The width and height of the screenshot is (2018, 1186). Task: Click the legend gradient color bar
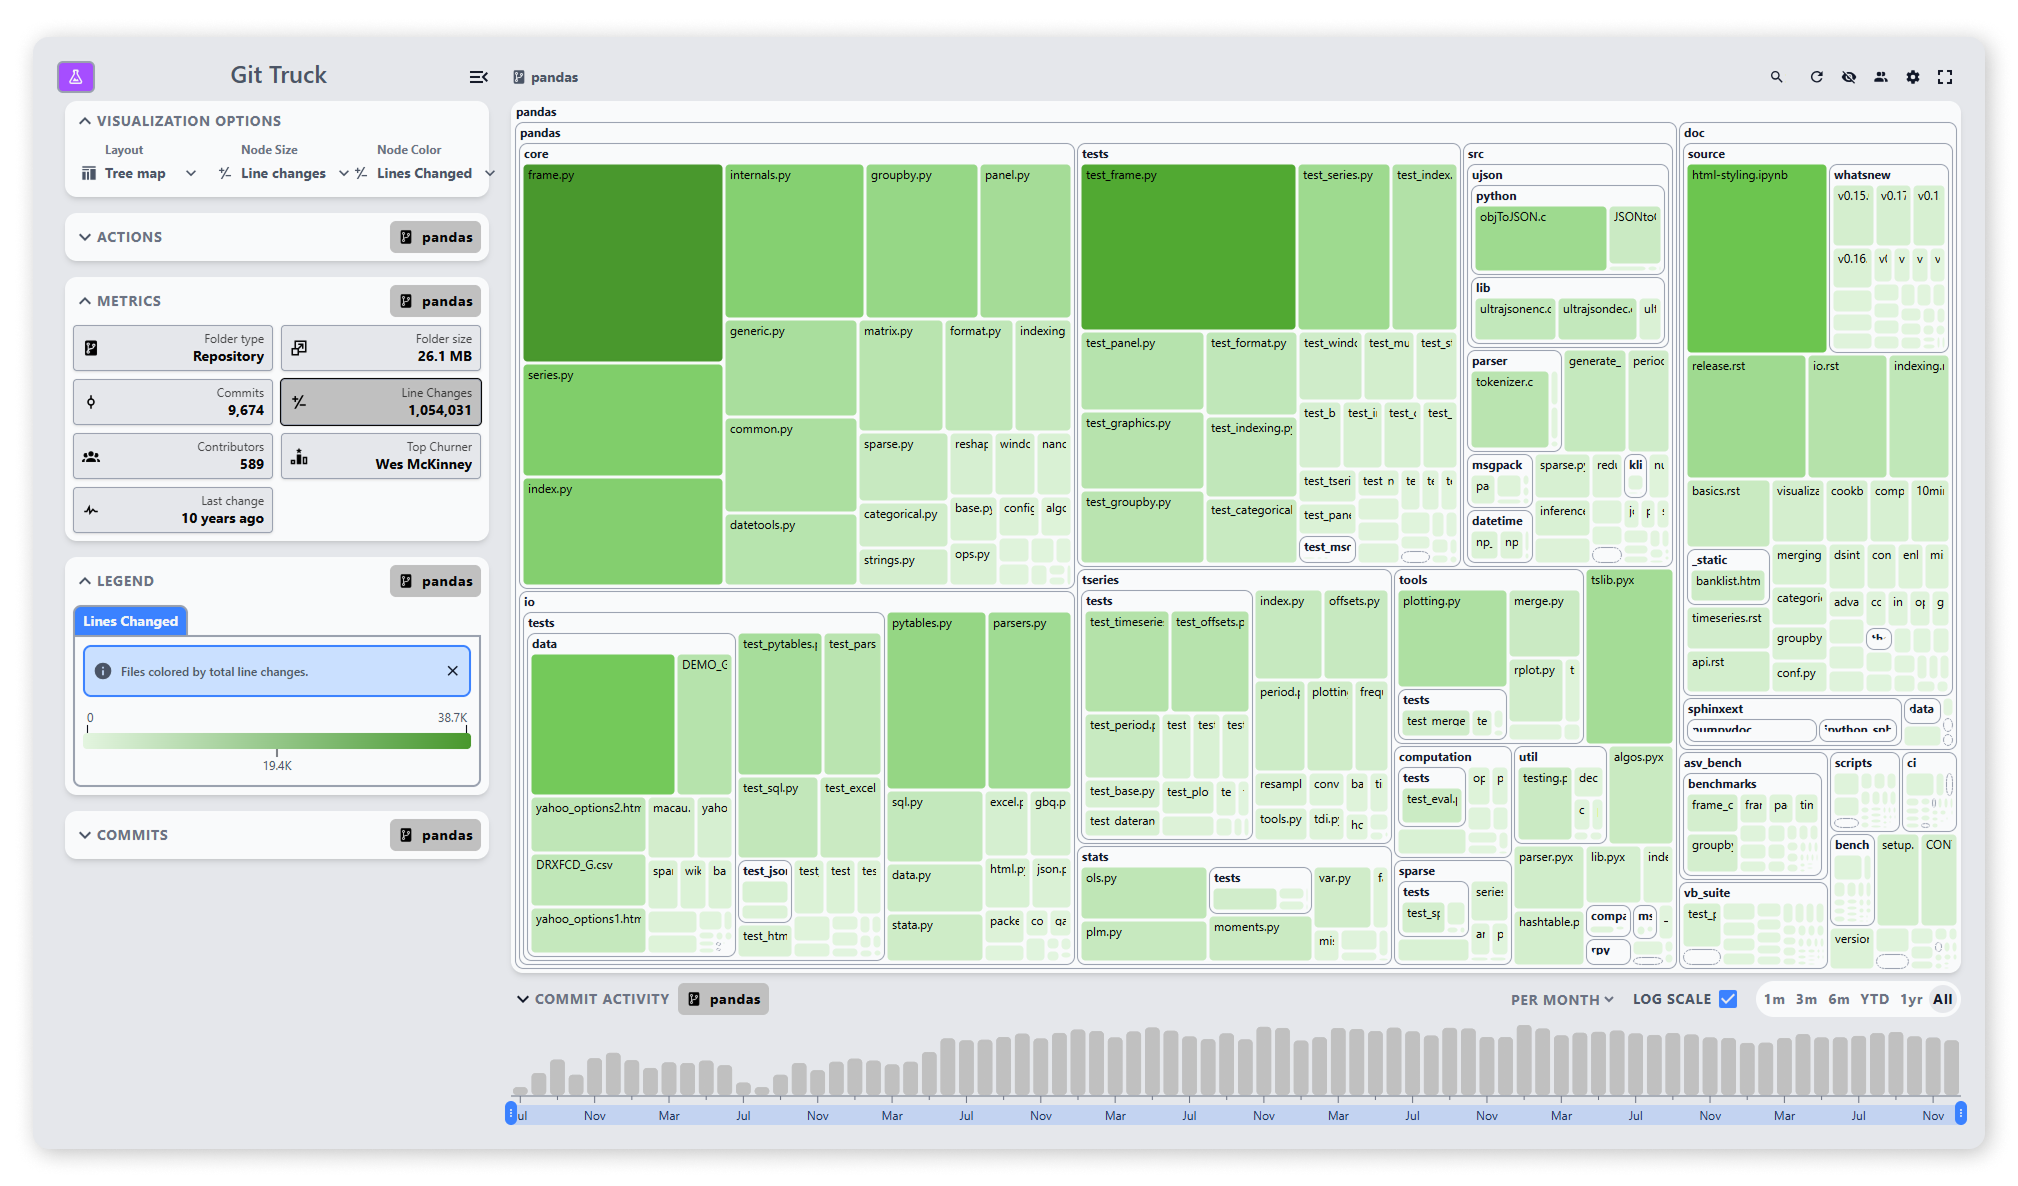[x=278, y=740]
